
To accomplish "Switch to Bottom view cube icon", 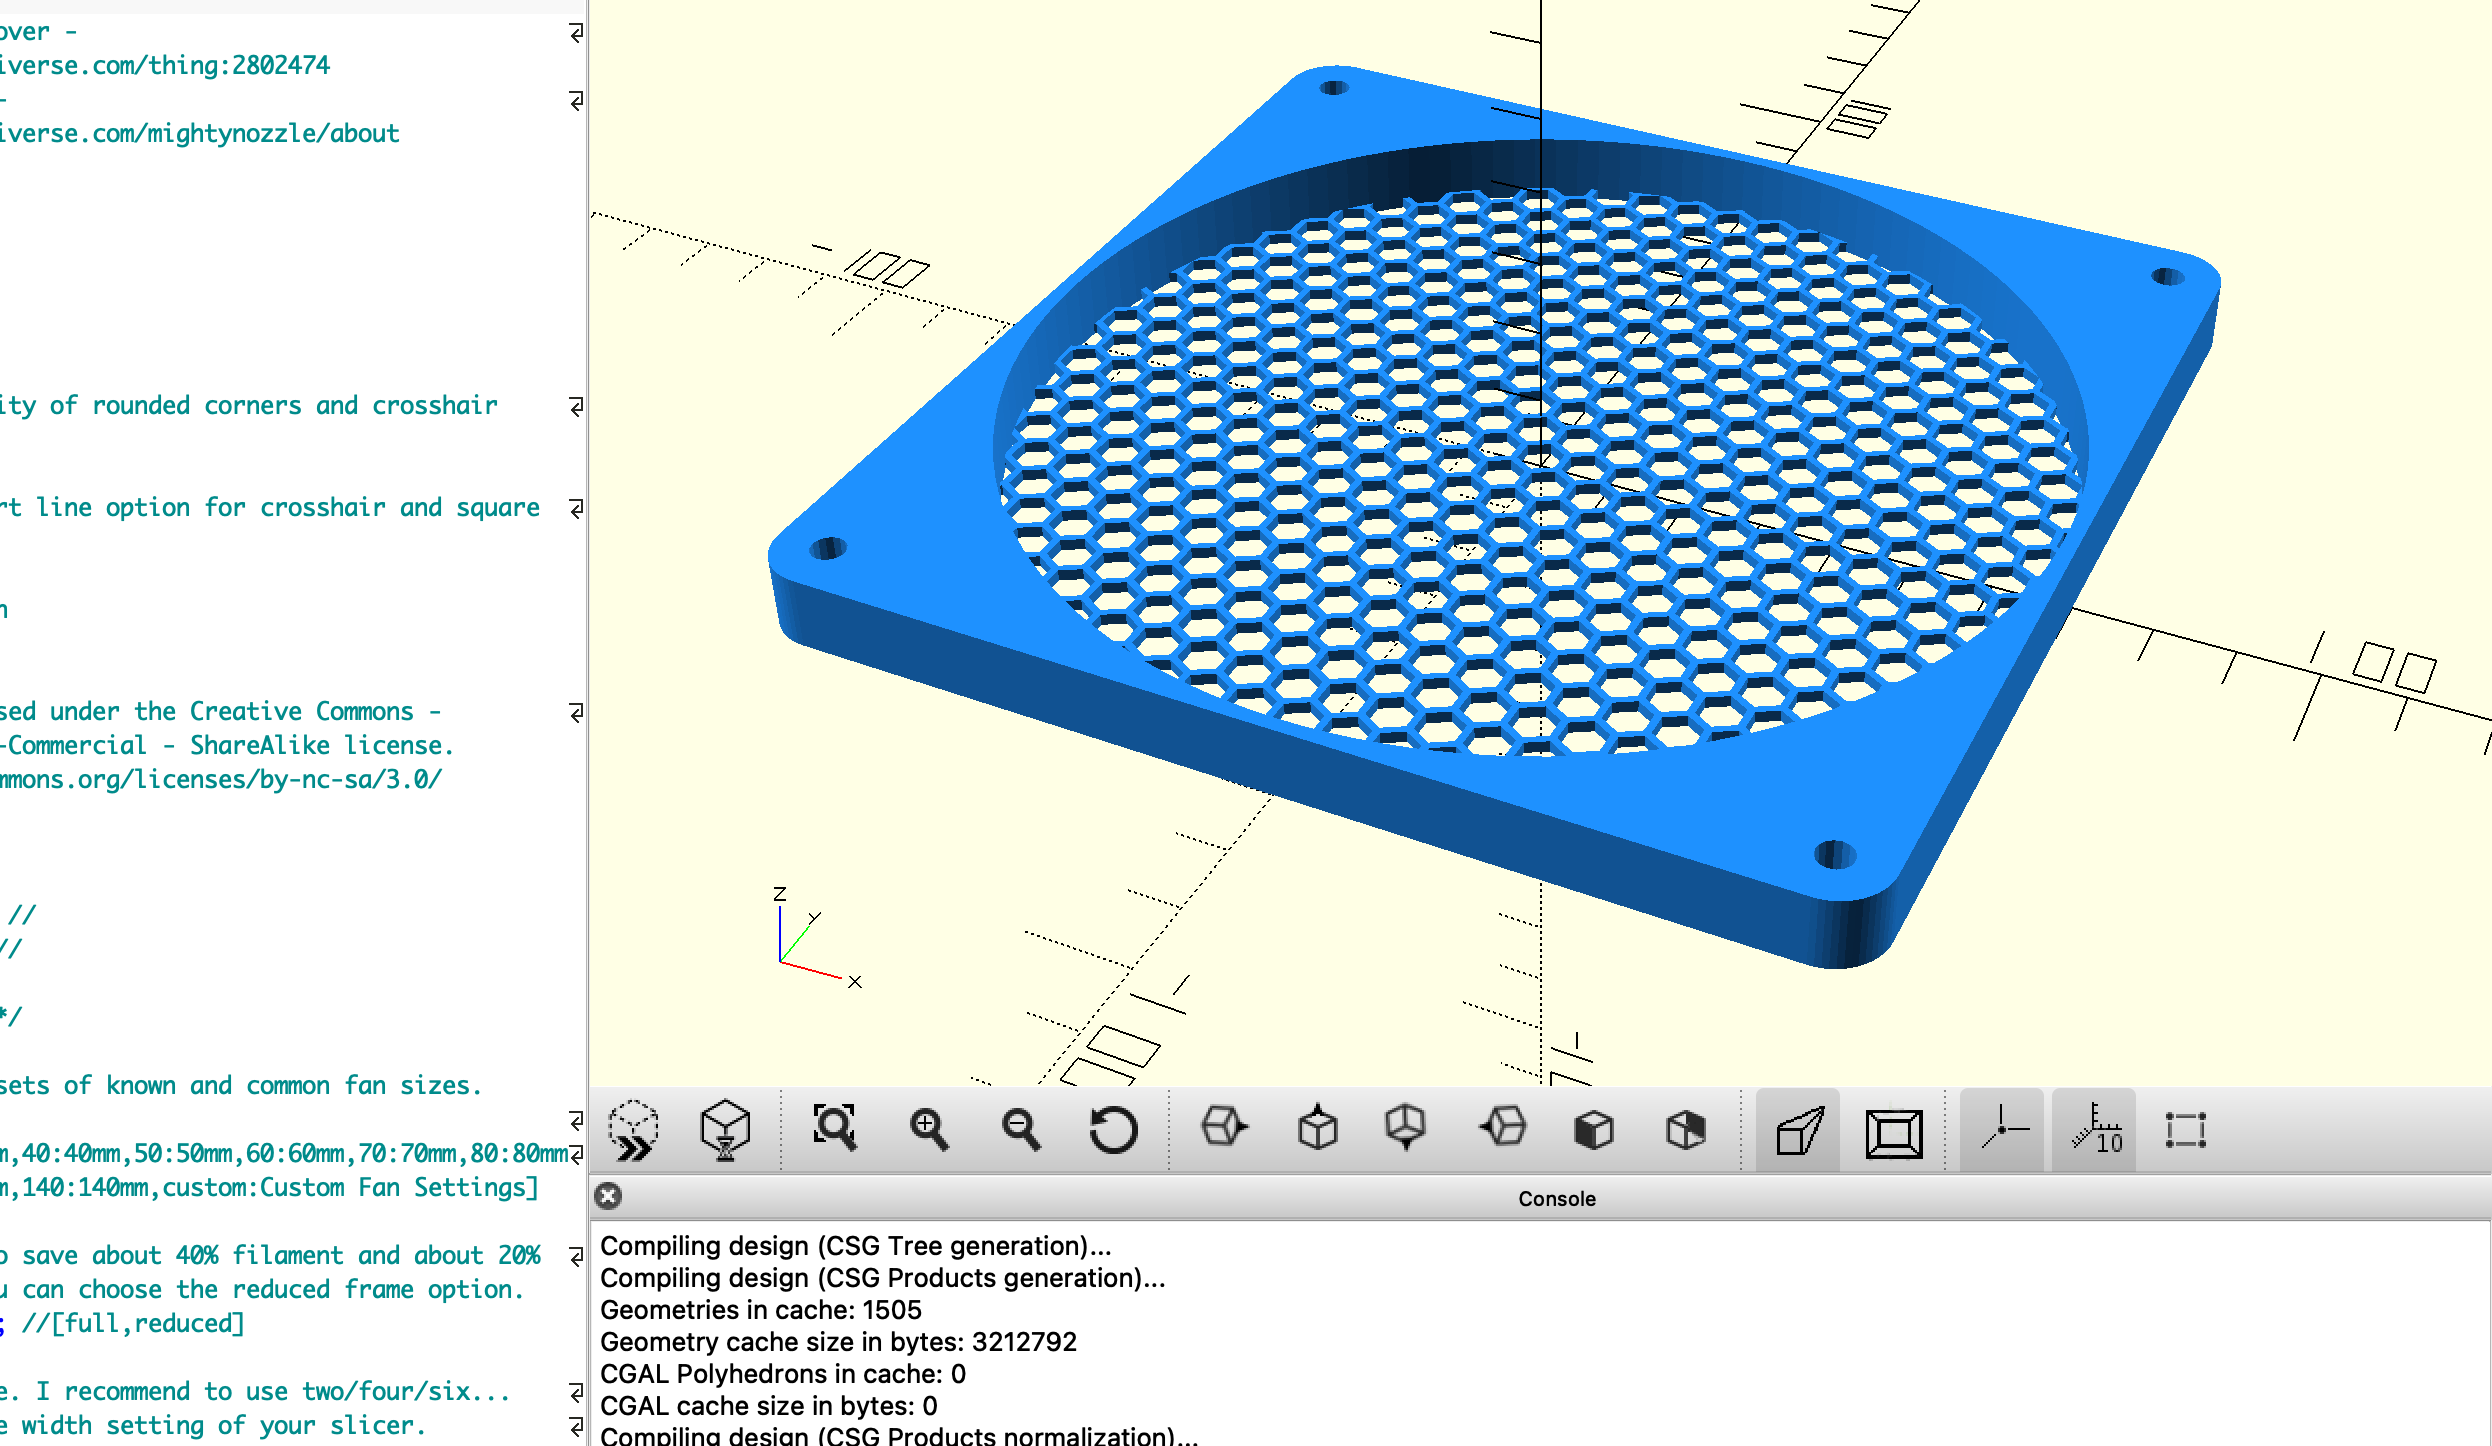I will [1406, 1128].
